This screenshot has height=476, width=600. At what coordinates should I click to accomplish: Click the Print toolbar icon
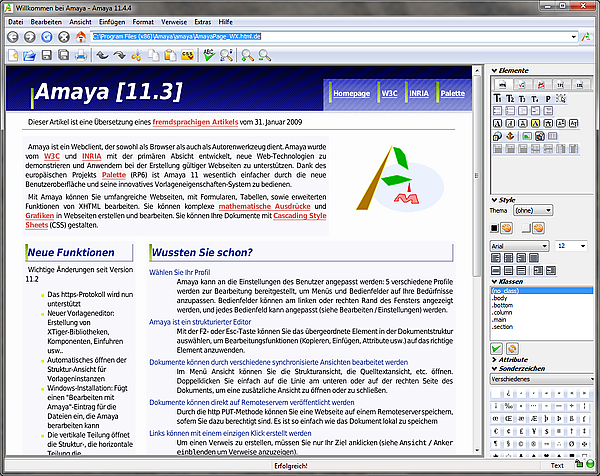tap(81, 55)
